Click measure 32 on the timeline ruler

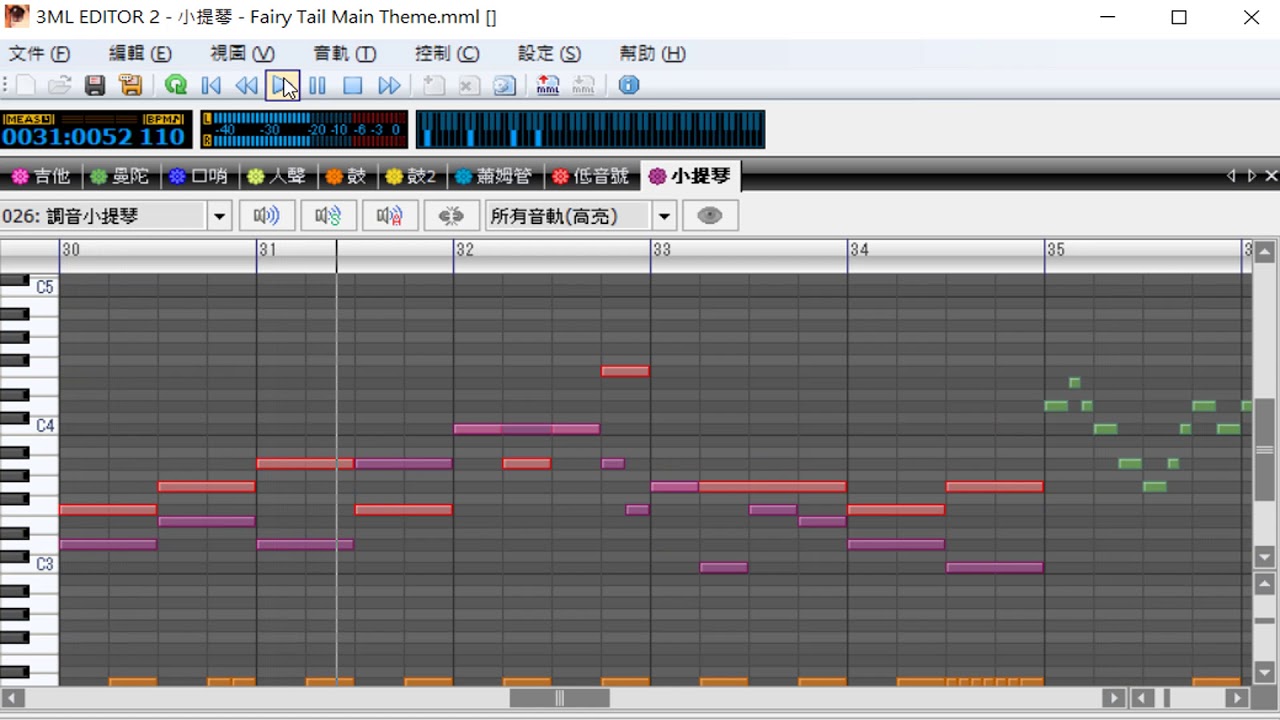click(x=465, y=250)
